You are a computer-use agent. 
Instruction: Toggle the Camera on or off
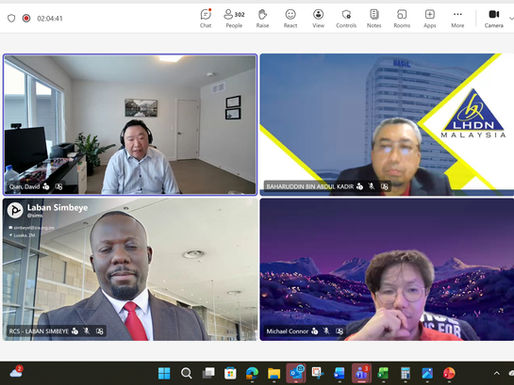point(494,18)
